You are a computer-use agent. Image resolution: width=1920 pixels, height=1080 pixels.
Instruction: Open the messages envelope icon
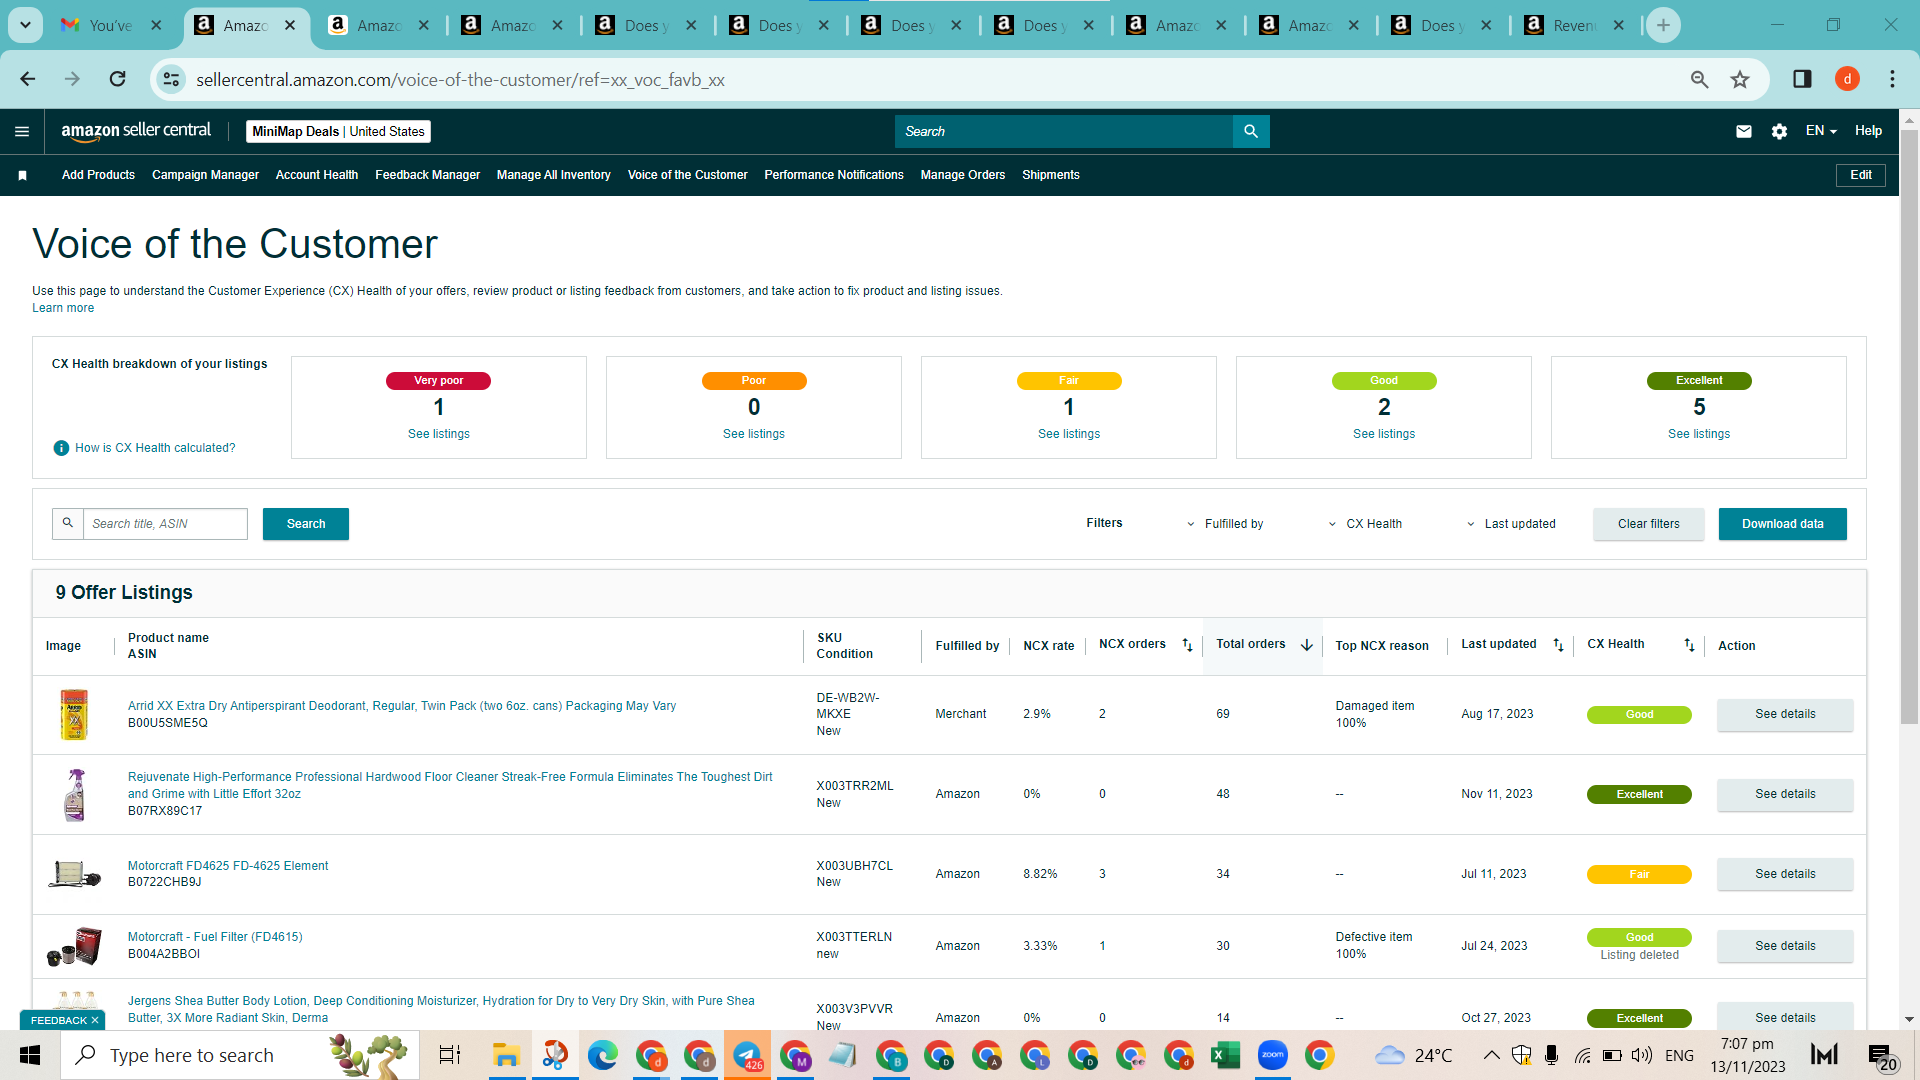coord(1744,131)
